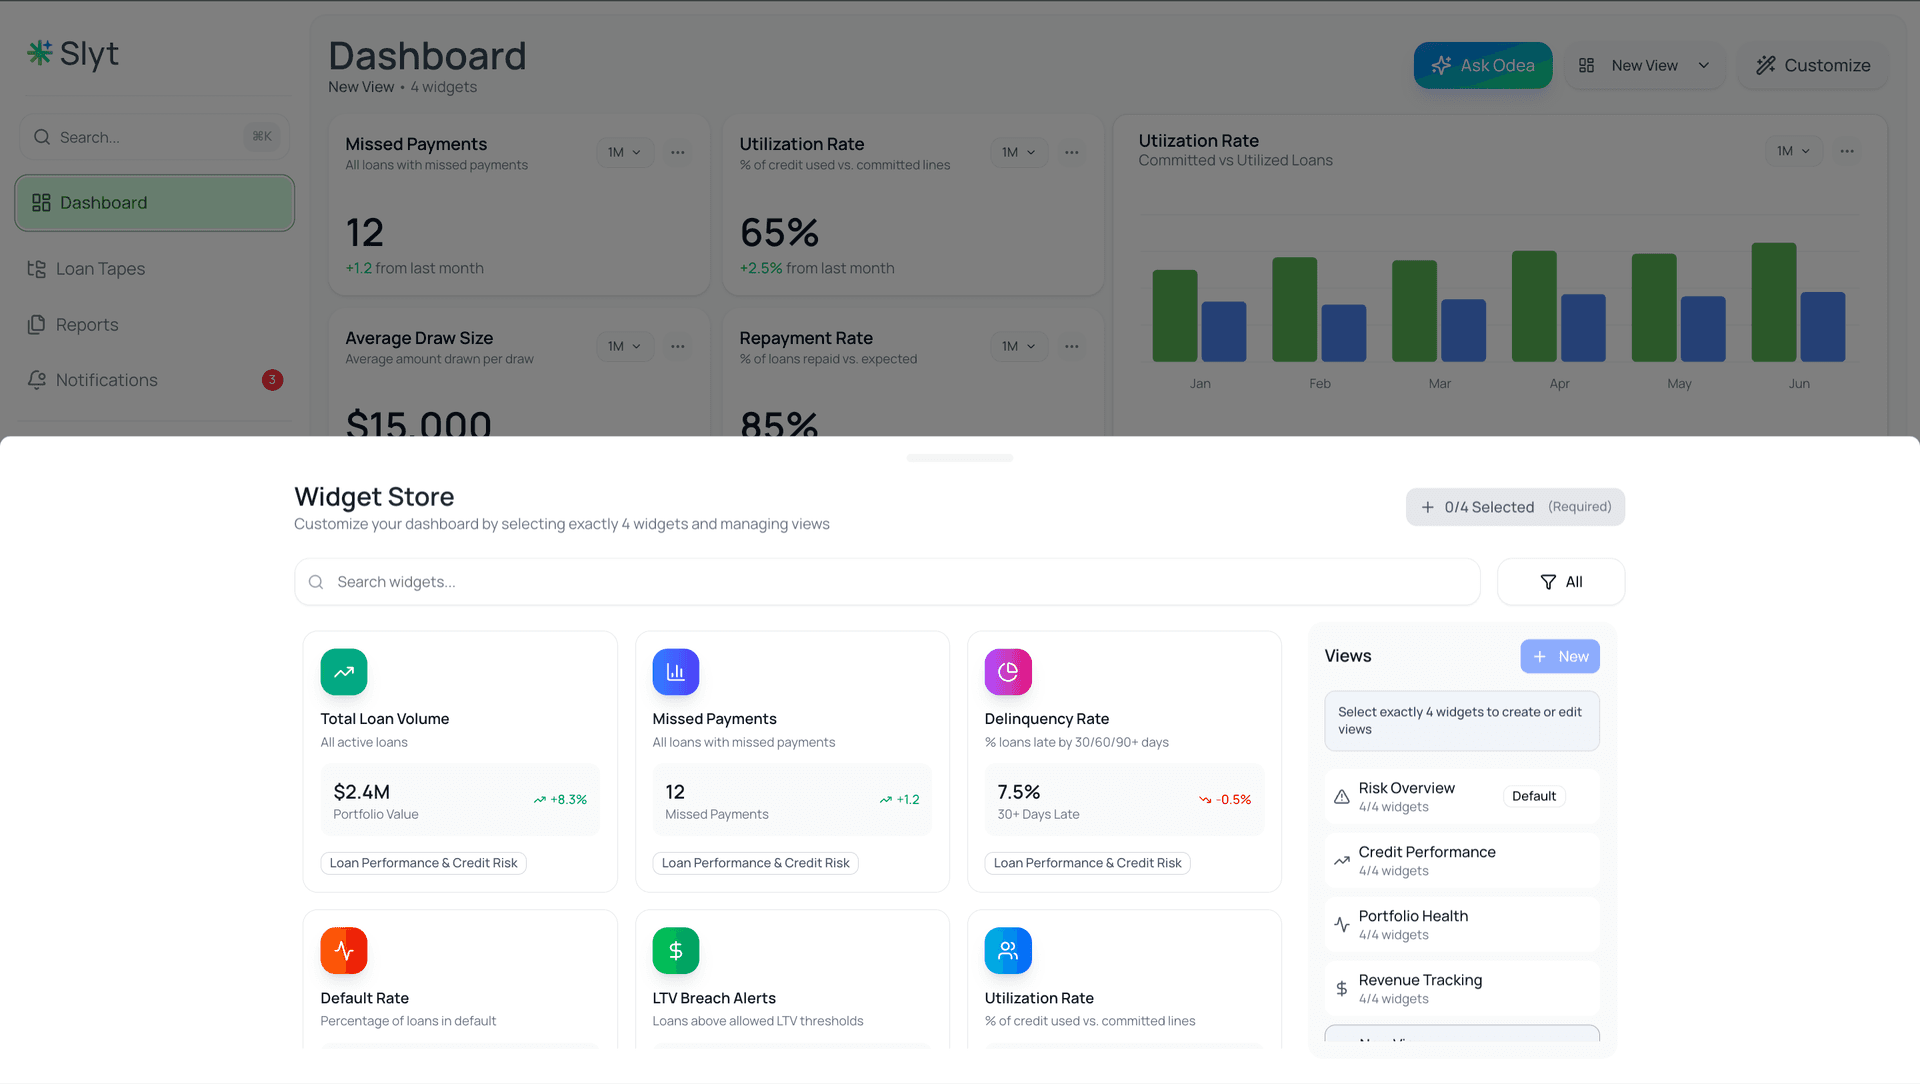Select the Revenue Tracking view

click(1462, 989)
